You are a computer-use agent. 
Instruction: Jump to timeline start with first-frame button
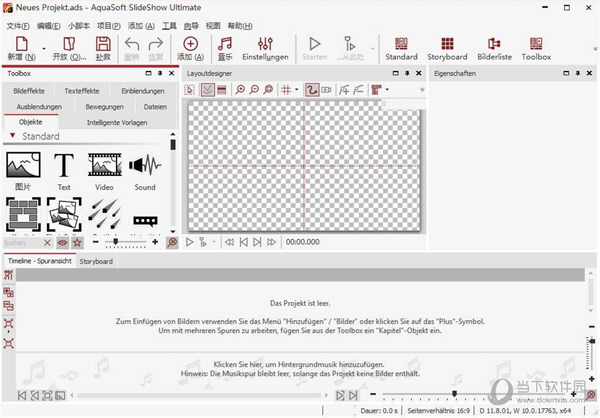tap(22, 395)
